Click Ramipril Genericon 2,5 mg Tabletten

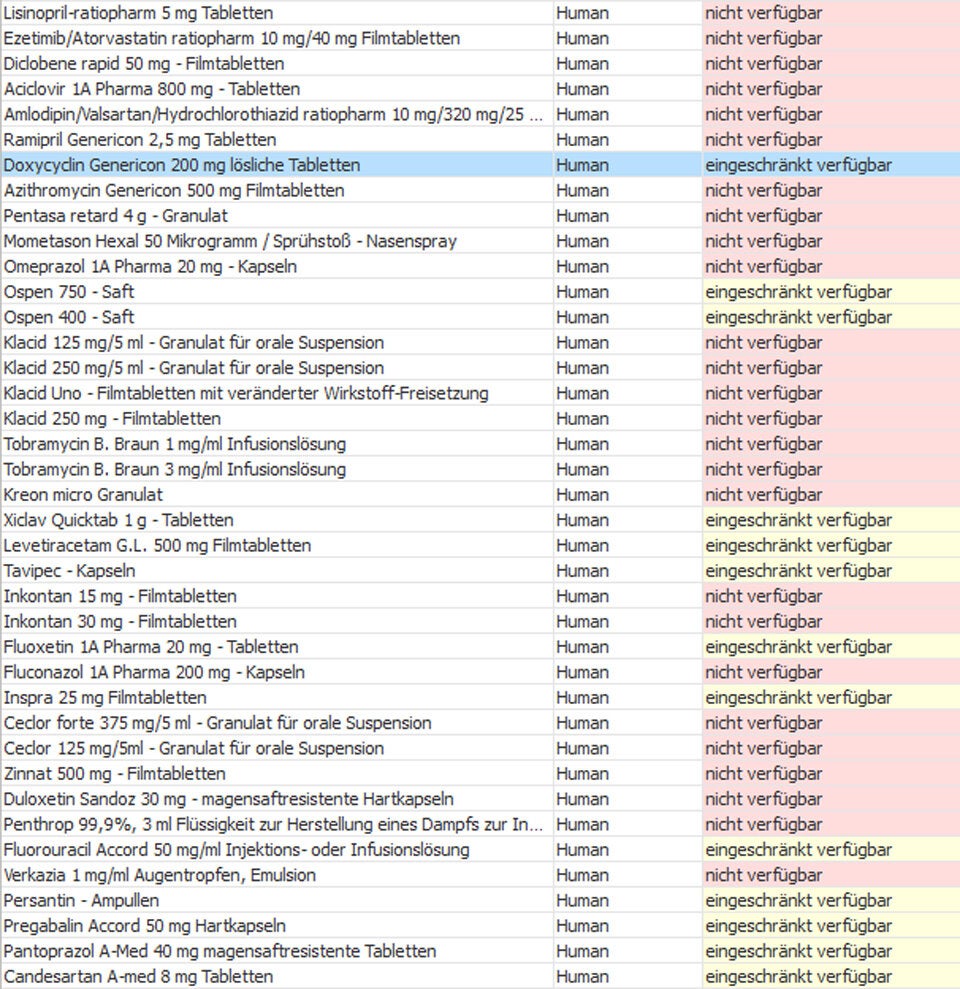140,140
